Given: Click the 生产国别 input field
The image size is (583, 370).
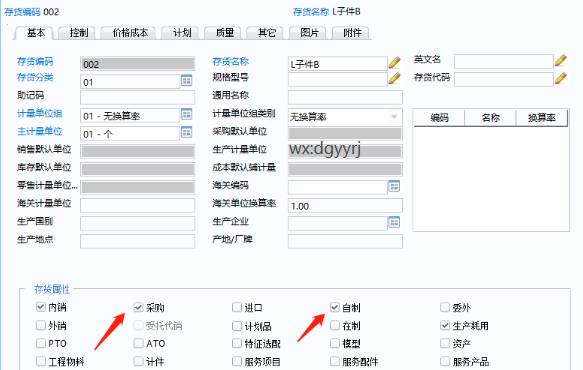Looking at the screenshot, I should pyautogui.click(x=138, y=223).
